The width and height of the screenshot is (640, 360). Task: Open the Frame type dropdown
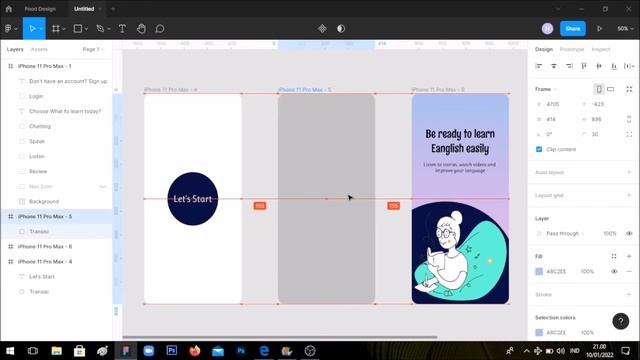[x=546, y=89]
